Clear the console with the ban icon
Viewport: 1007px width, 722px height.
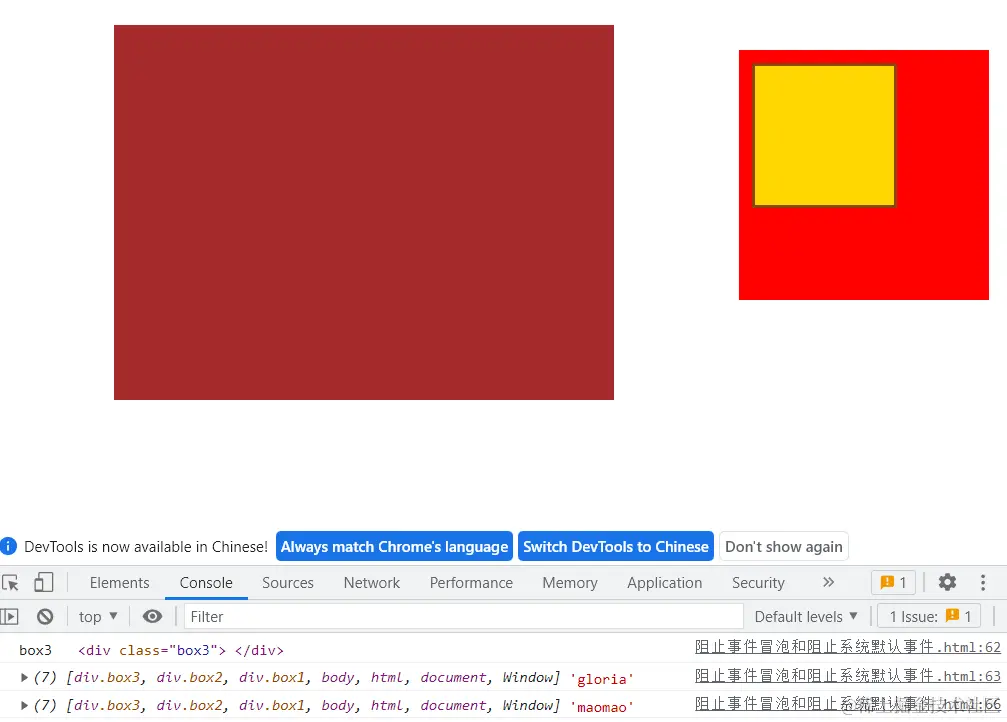(x=45, y=617)
